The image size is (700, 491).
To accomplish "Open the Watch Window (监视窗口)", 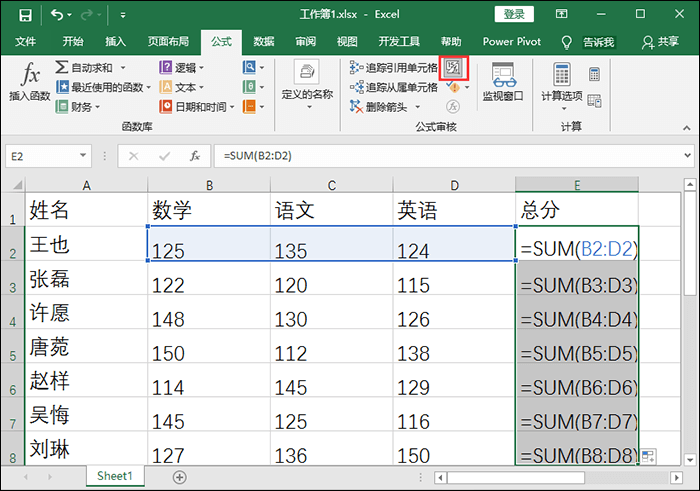I will coord(503,83).
